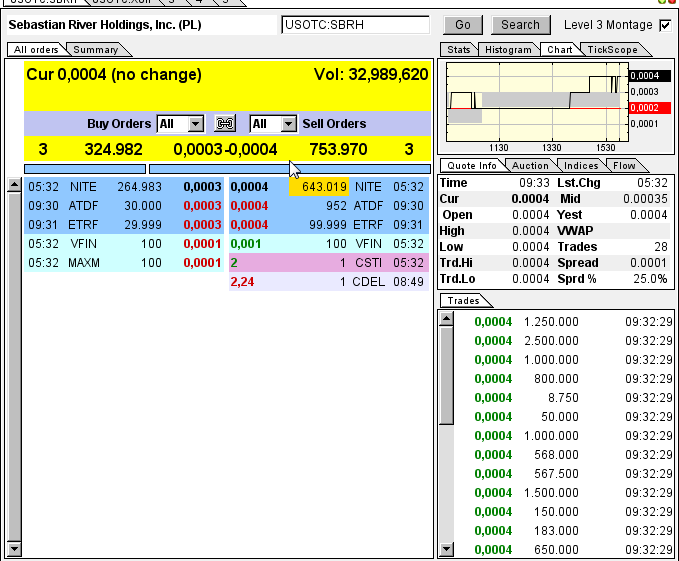Image resolution: width=679 pixels, height=561 pixels.
Task: Select the Chart tab
Action: click(x=559, y=50)
